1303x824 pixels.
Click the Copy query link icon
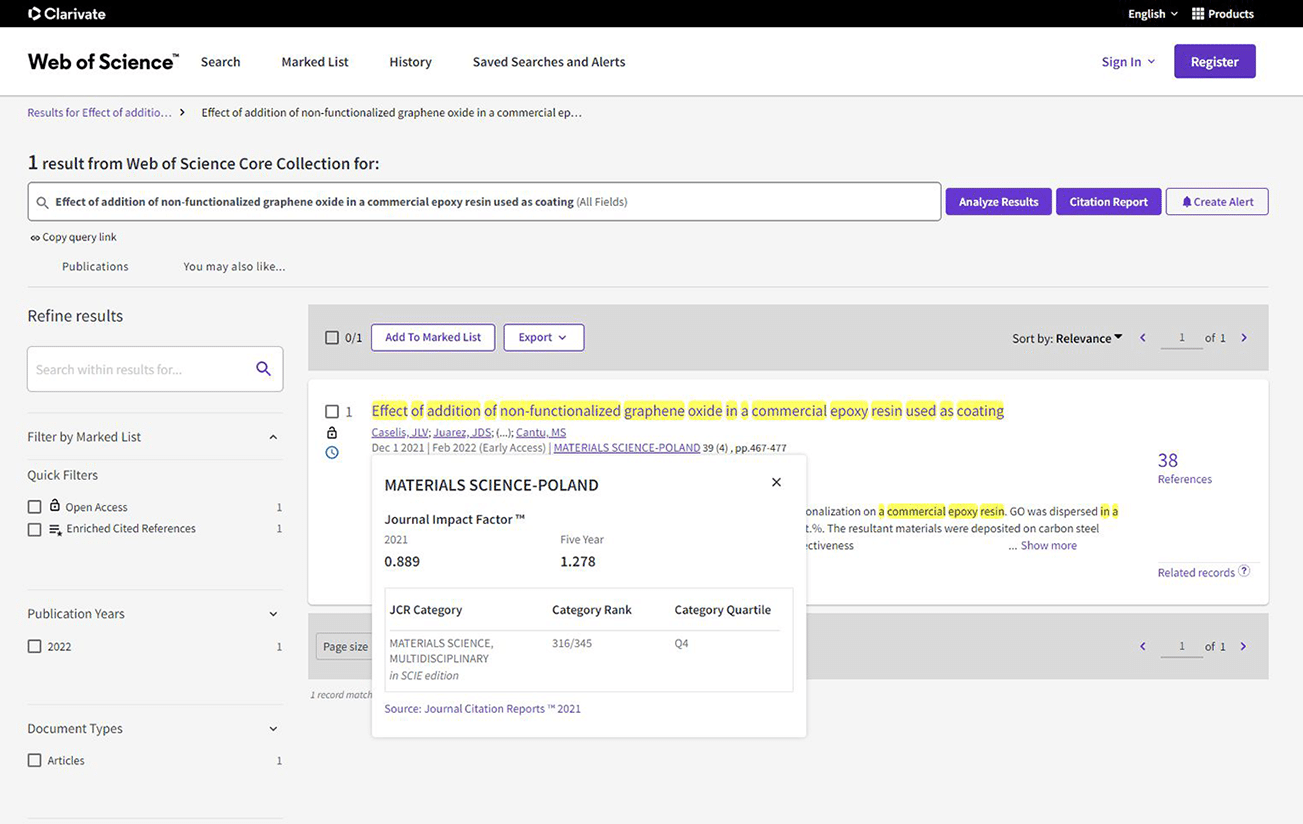35,238
